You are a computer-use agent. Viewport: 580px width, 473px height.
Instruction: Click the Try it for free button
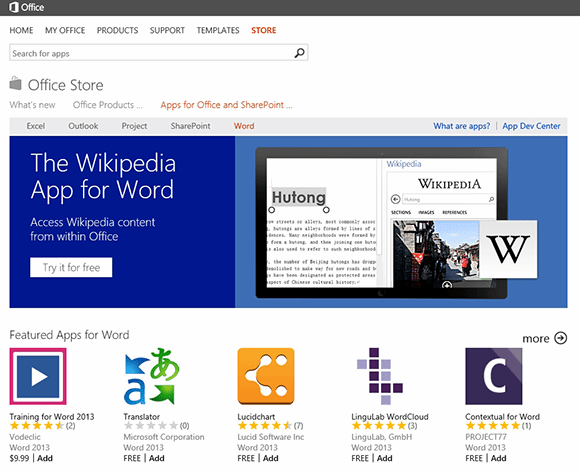click(71, 267)
